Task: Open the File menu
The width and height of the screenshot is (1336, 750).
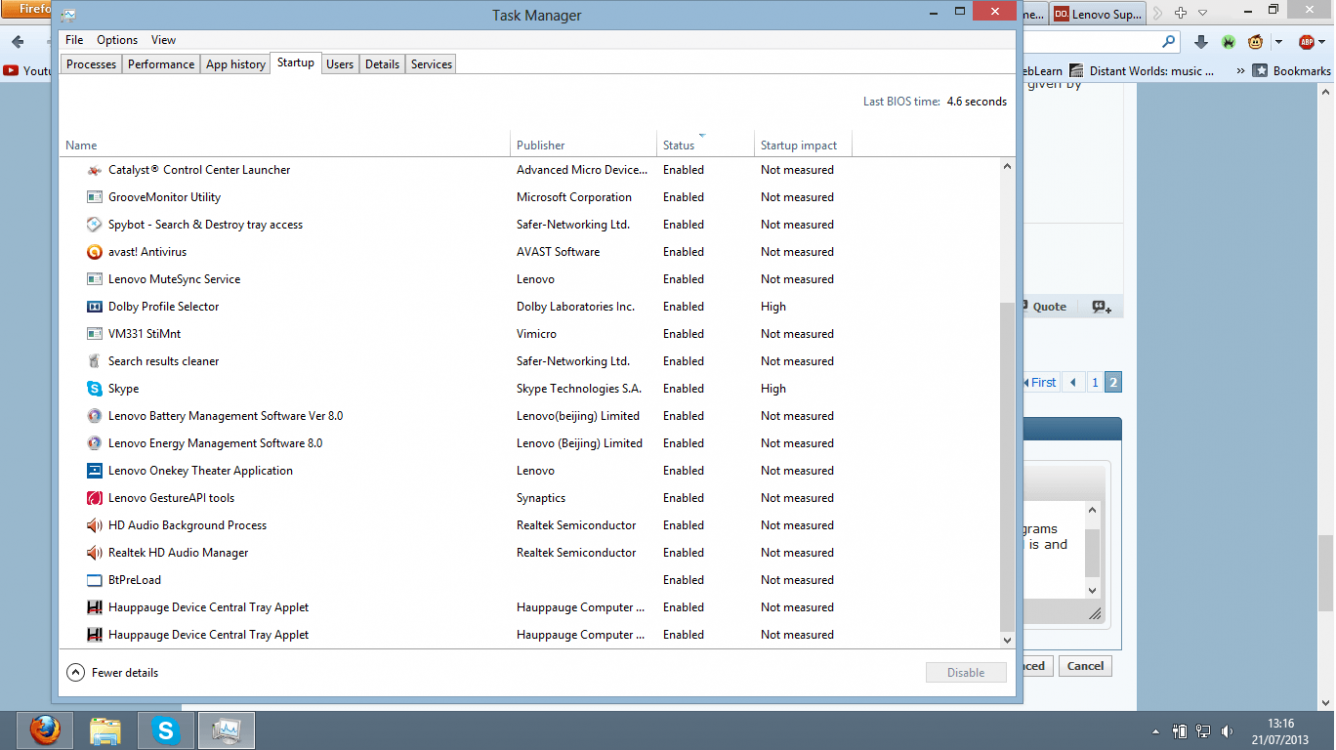Action: [x=74, y=40]
